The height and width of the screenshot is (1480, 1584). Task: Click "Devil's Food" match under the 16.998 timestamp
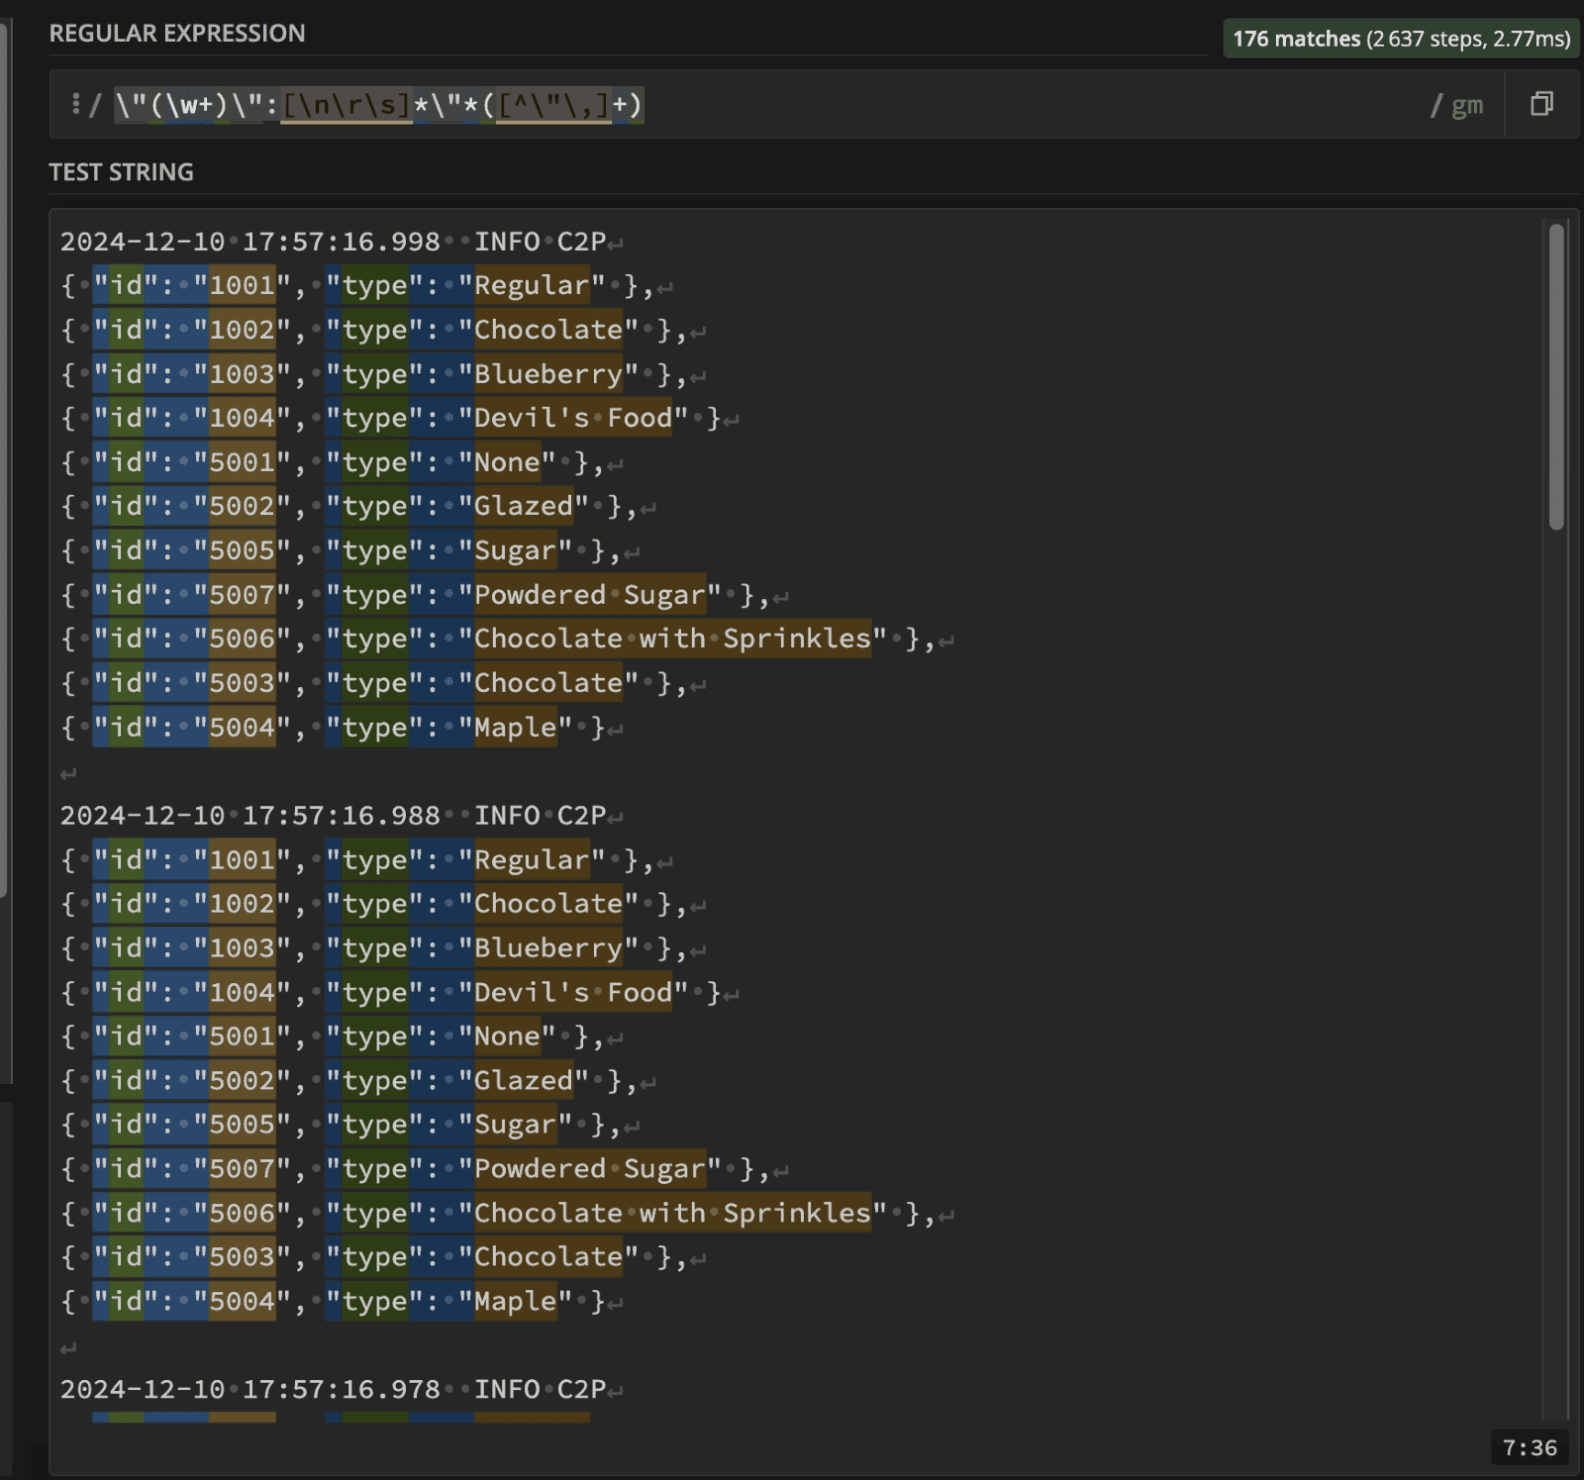pos(573,418)
